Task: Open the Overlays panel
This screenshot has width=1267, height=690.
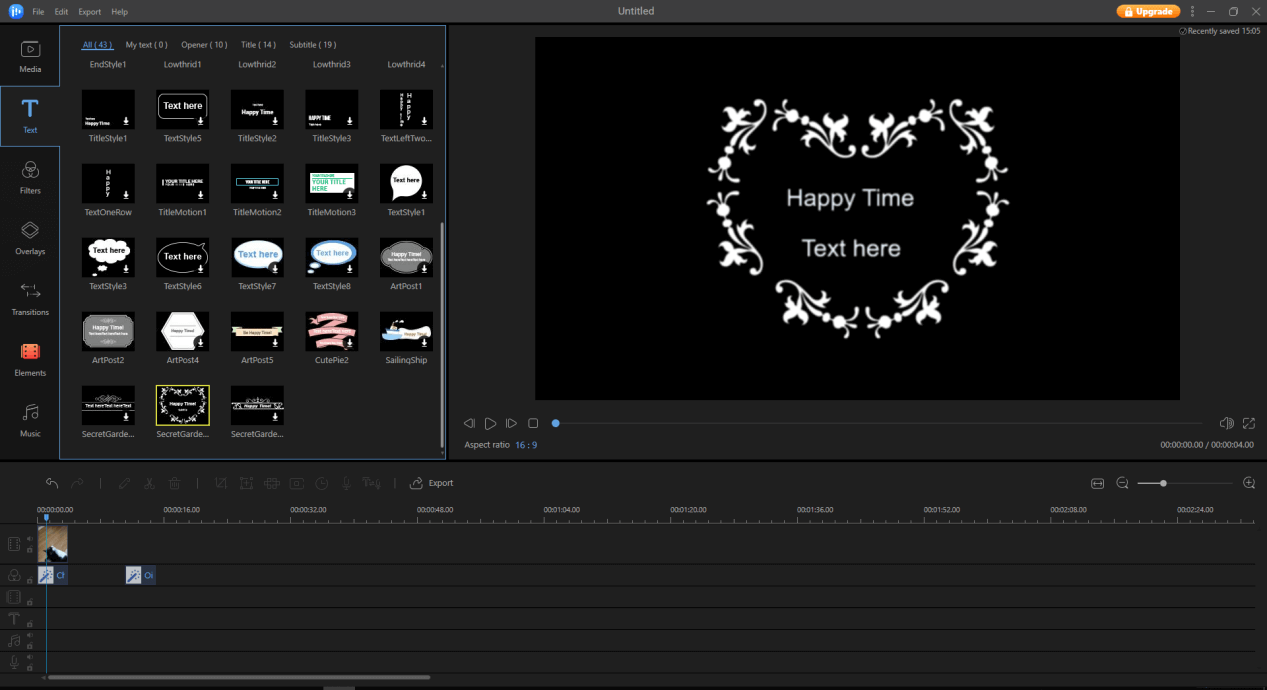Action: [30, 237]
